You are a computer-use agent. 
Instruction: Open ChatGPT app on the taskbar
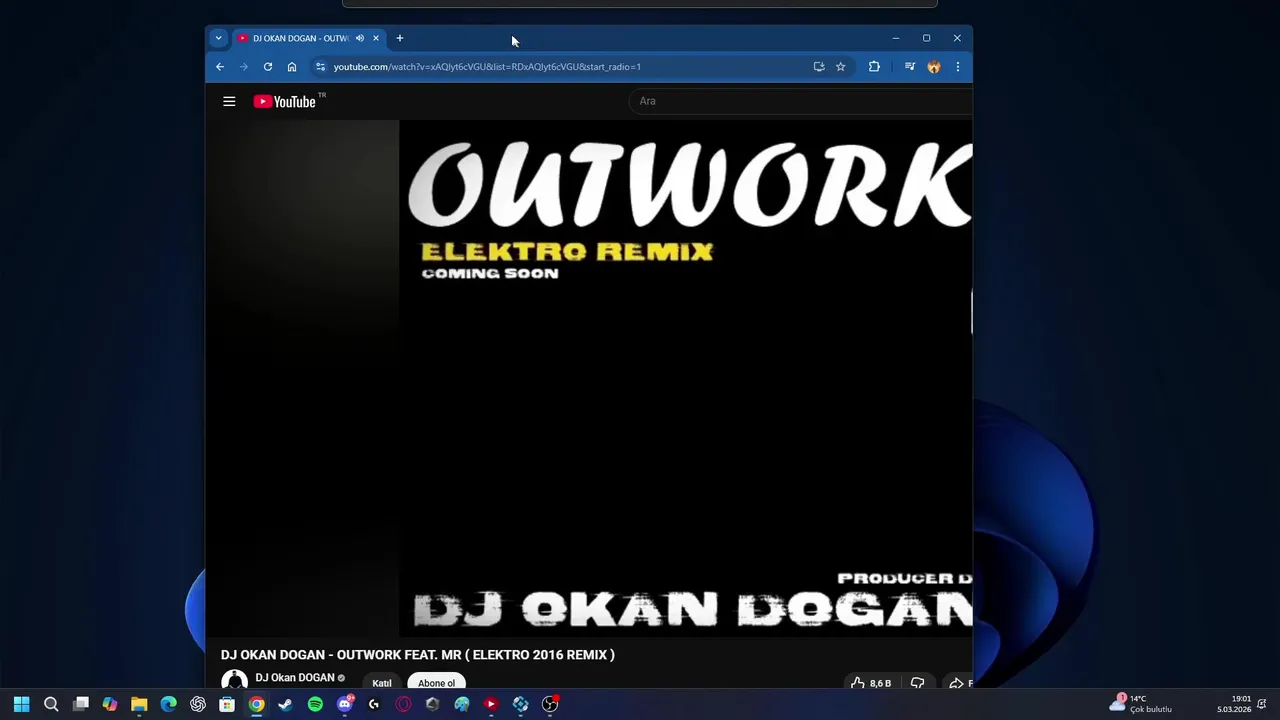point(198,704)
